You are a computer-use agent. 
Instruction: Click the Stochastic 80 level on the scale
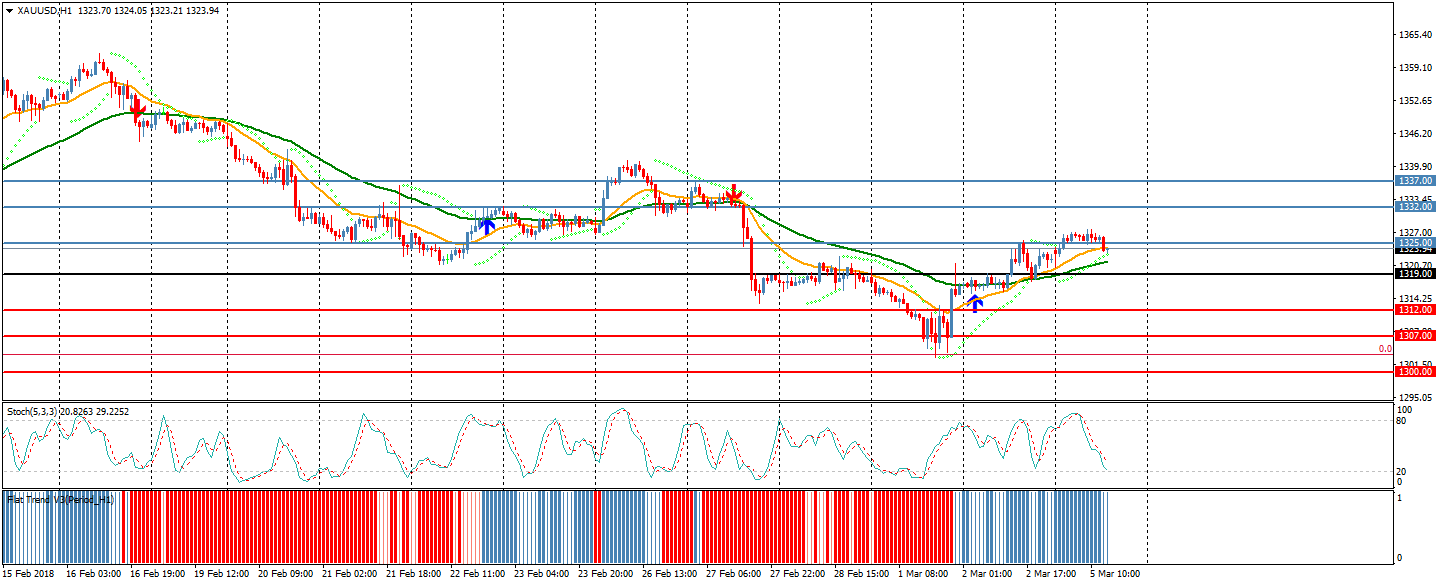(x=1402, y=421)
